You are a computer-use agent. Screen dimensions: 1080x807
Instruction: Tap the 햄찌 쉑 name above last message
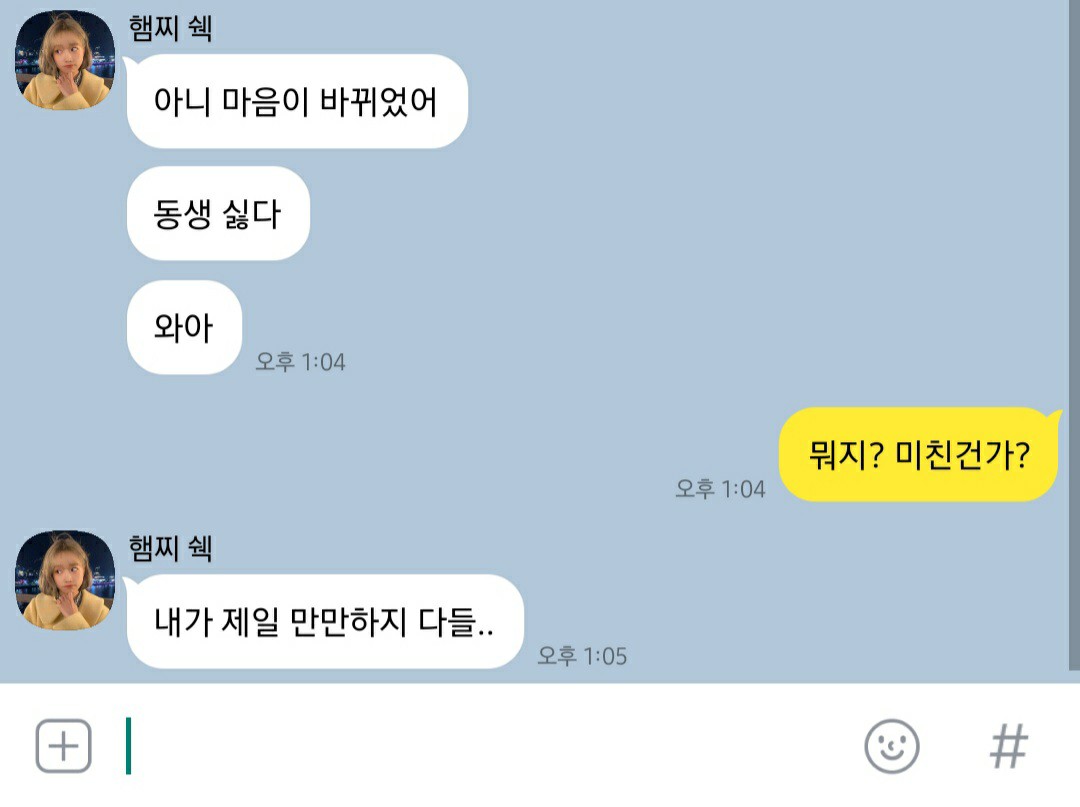click(170, 548)
